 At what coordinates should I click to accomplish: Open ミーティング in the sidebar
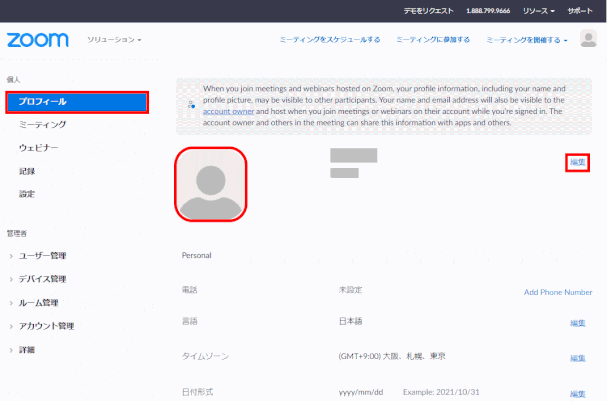pos(42,124)
